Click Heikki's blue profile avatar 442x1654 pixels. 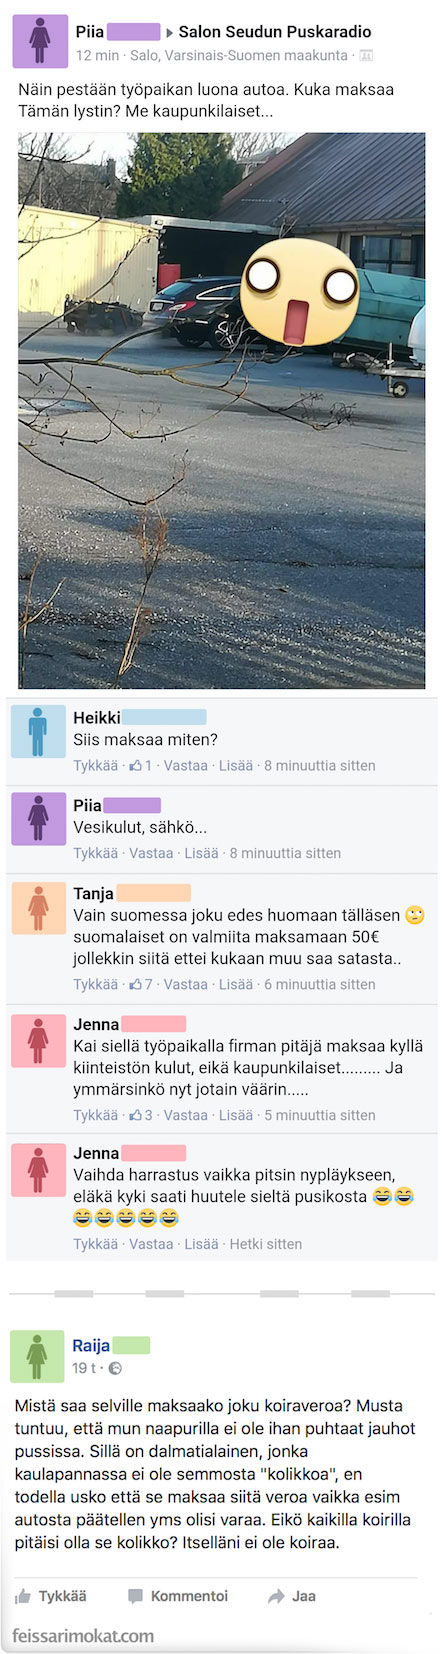click(x=38, y=732)
